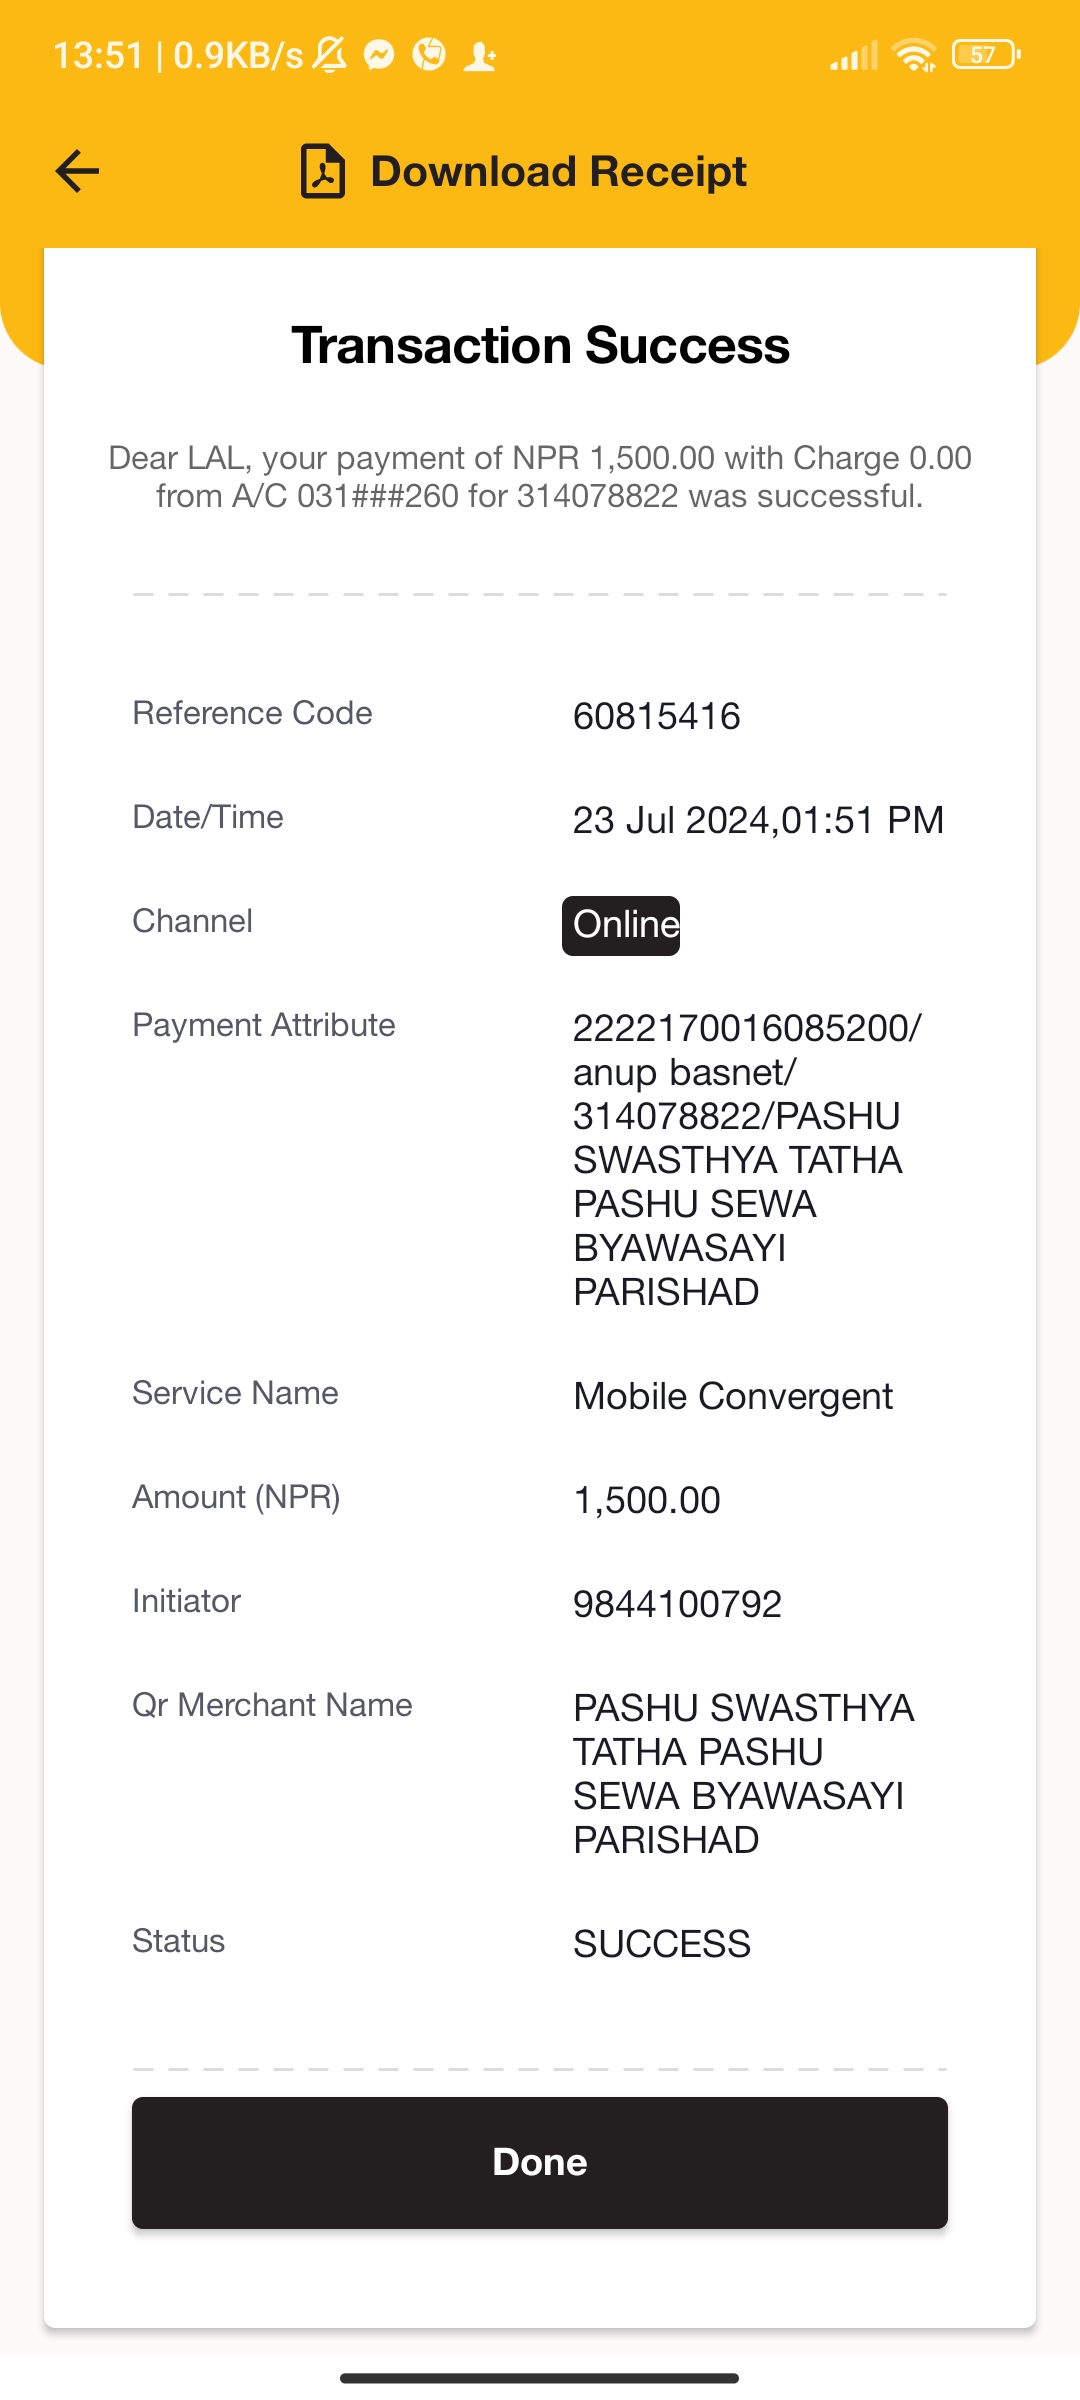
Task: Tap the Done button
Action: point(540,2162)
